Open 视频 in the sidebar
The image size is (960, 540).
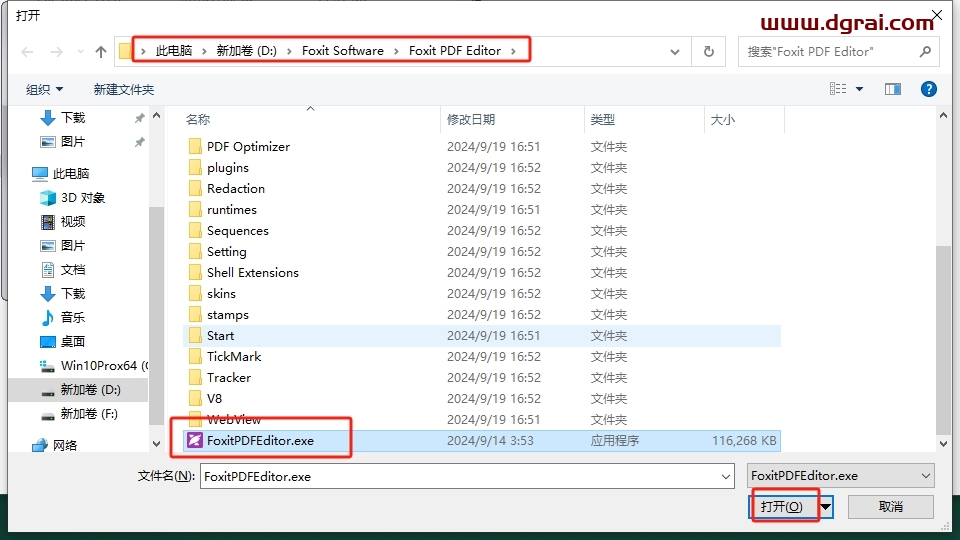[x=72, y=222]
